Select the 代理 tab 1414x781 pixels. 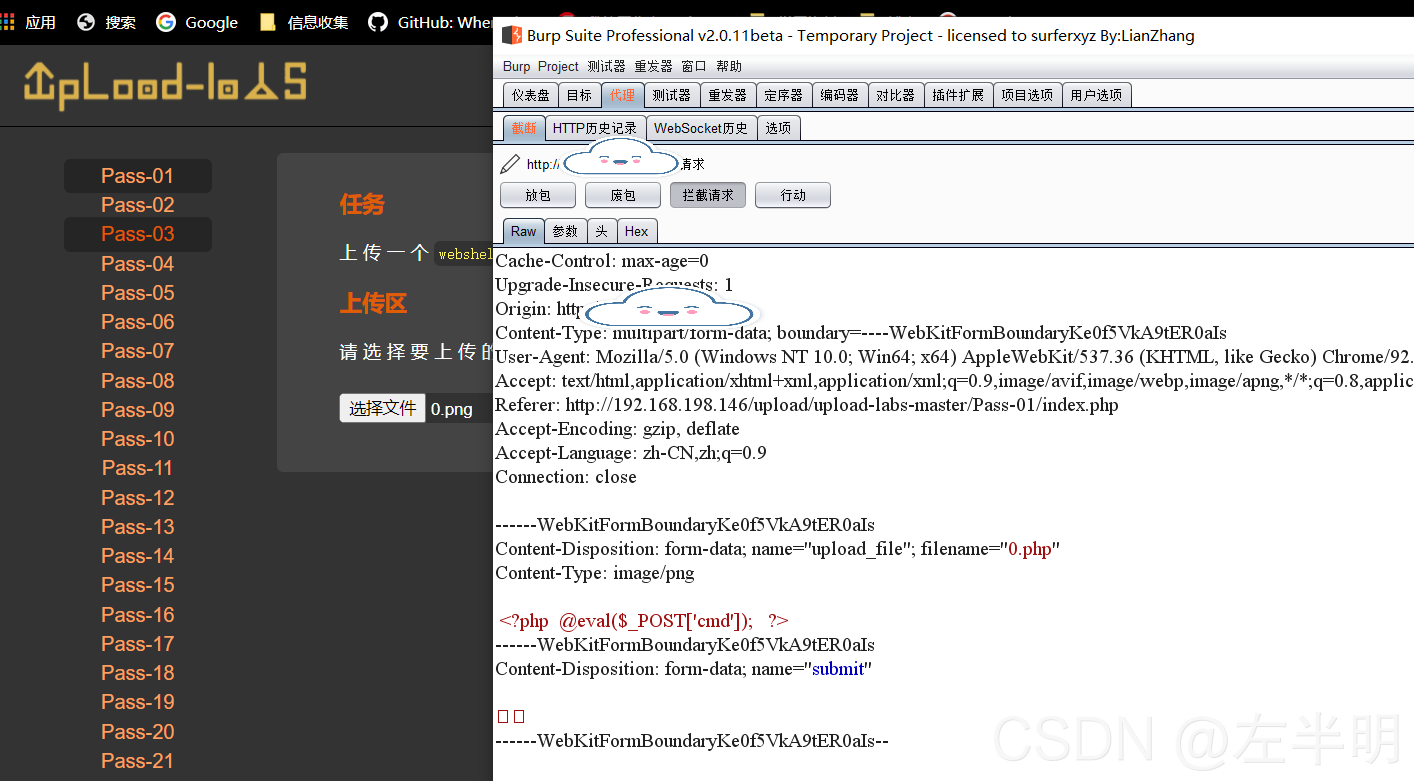click(x=622, y=95)
